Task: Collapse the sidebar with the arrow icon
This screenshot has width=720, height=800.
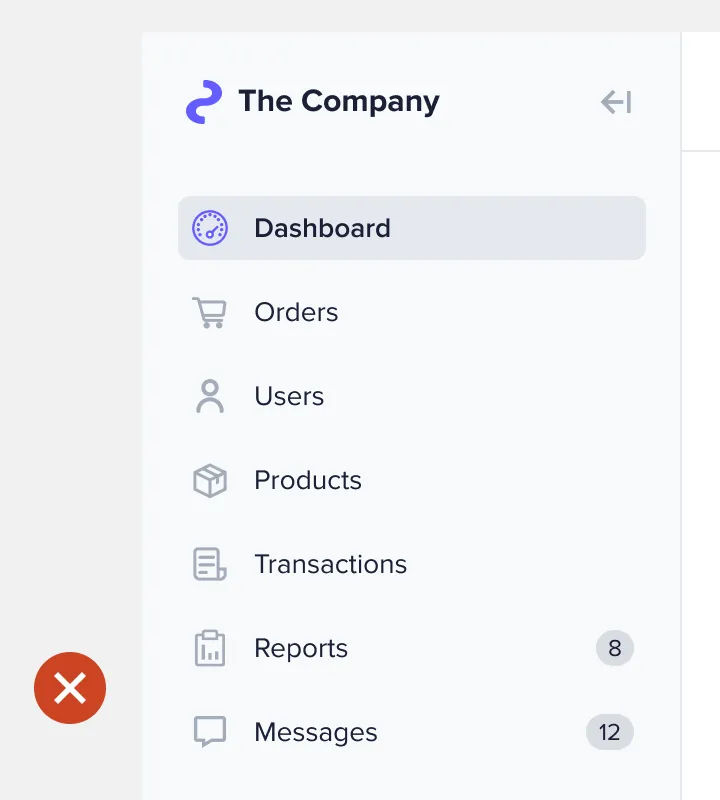Action: (x=616, y=102)
